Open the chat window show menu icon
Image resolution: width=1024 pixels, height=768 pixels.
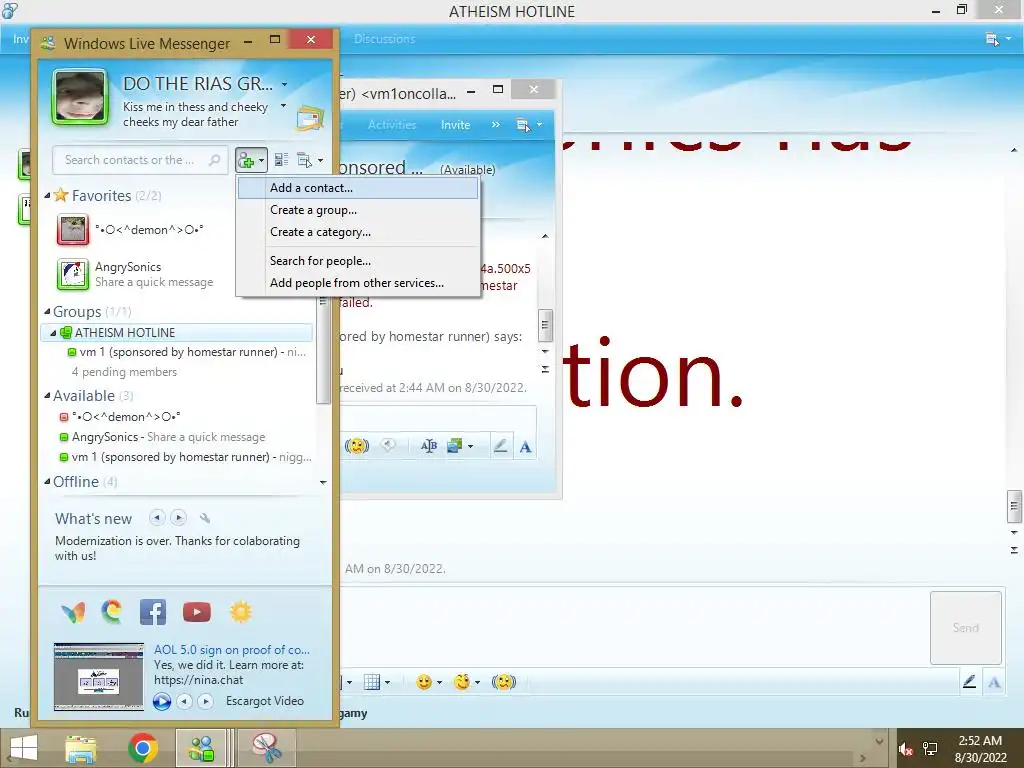point(529,125)
